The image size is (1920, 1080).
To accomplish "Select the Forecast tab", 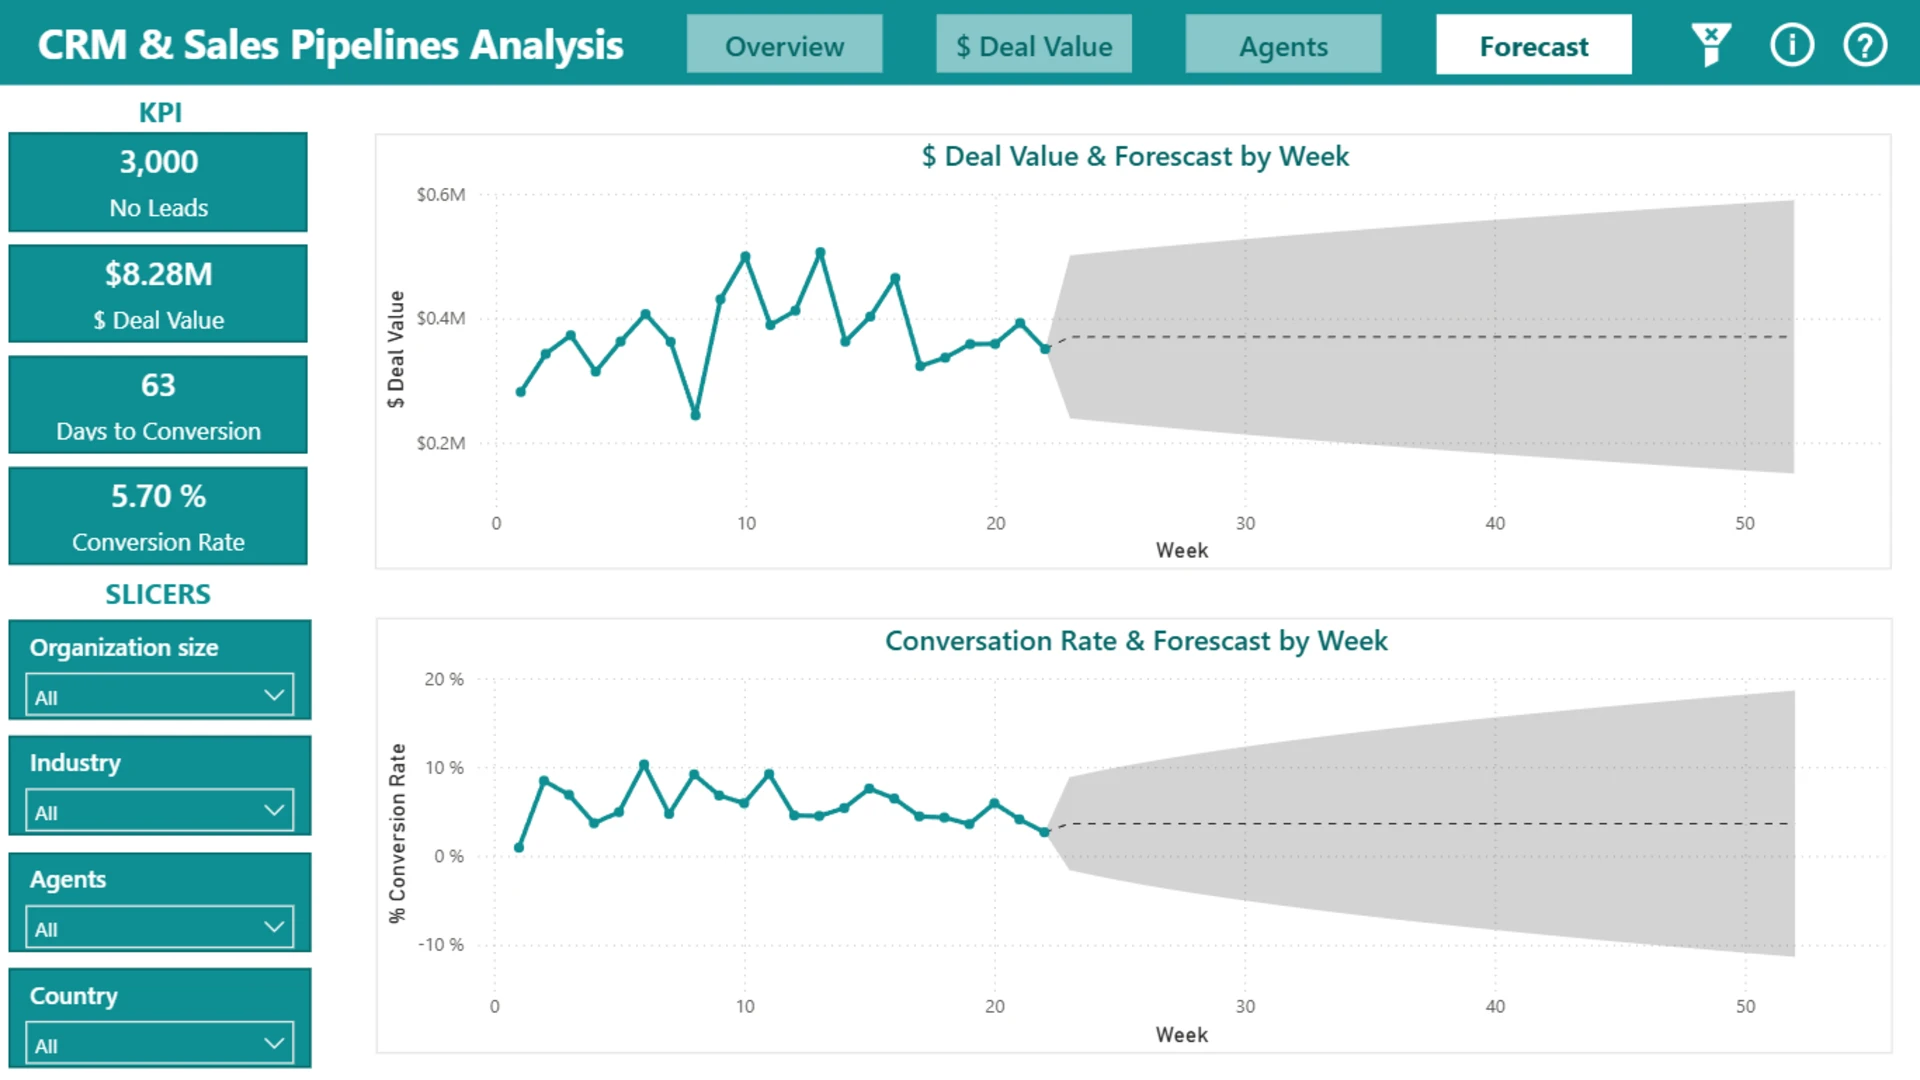I will coord(1534,45).
